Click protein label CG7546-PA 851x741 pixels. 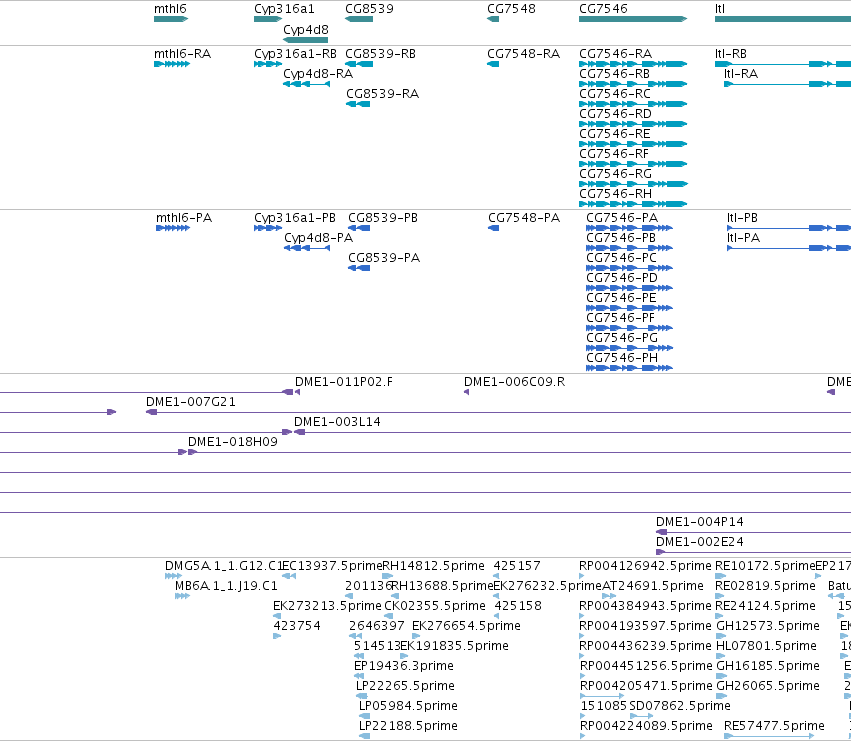622,218
